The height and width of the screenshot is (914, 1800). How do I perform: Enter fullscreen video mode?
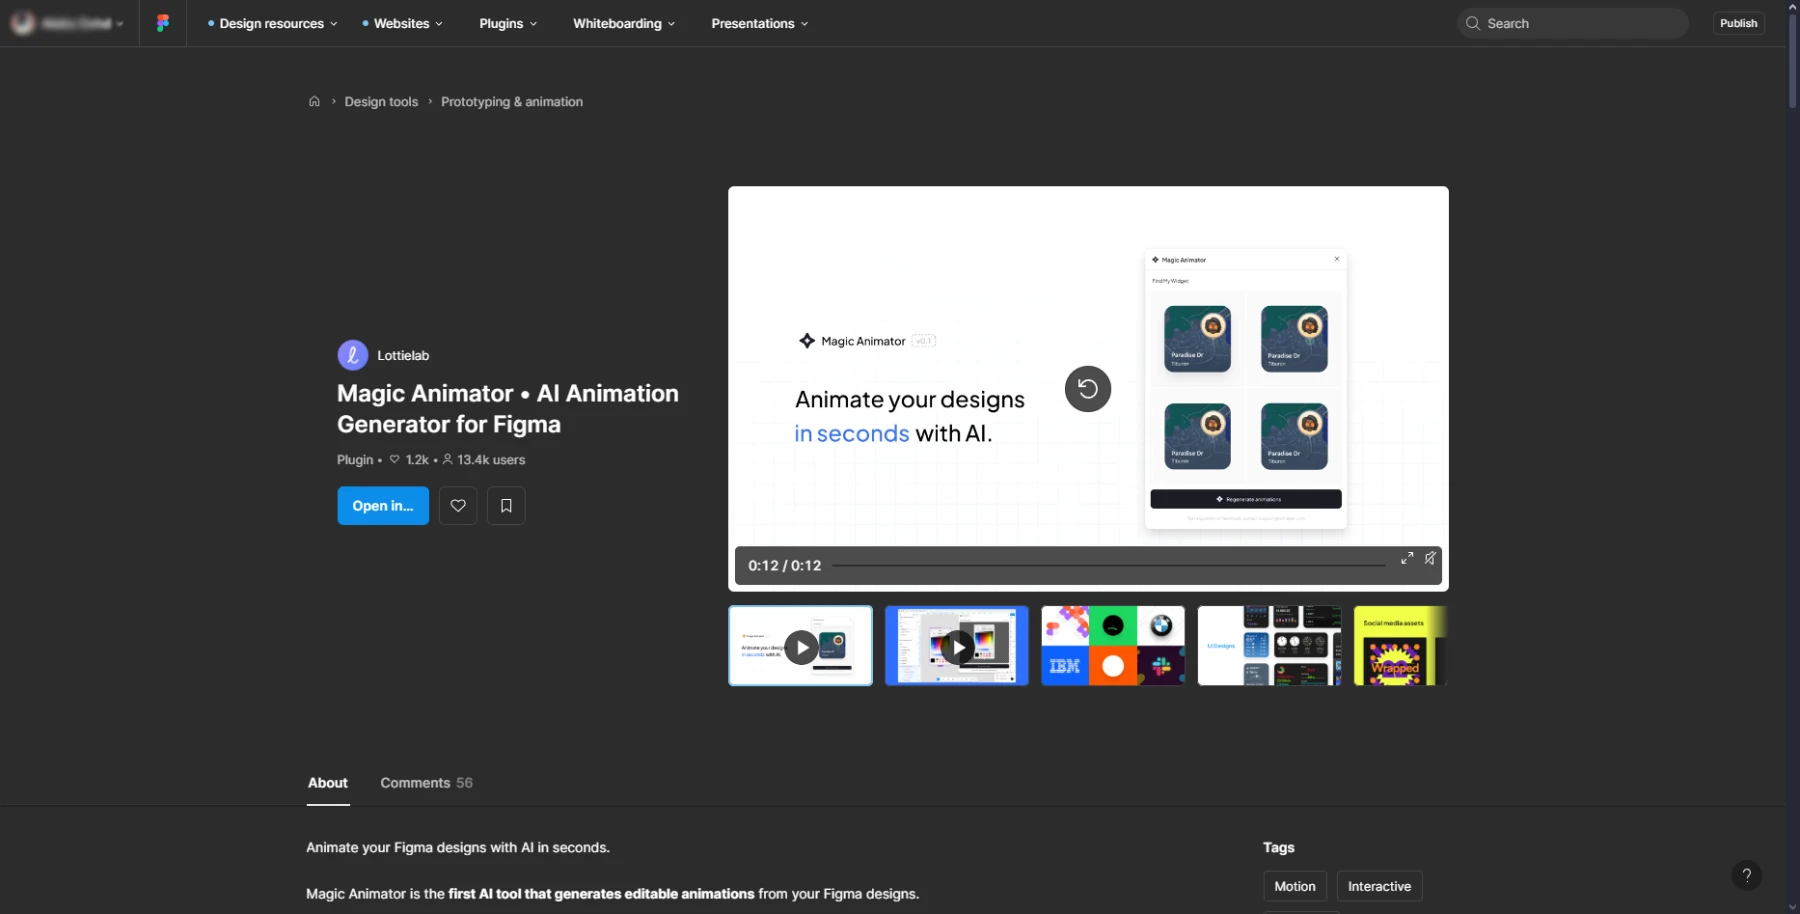point(1407,558)
